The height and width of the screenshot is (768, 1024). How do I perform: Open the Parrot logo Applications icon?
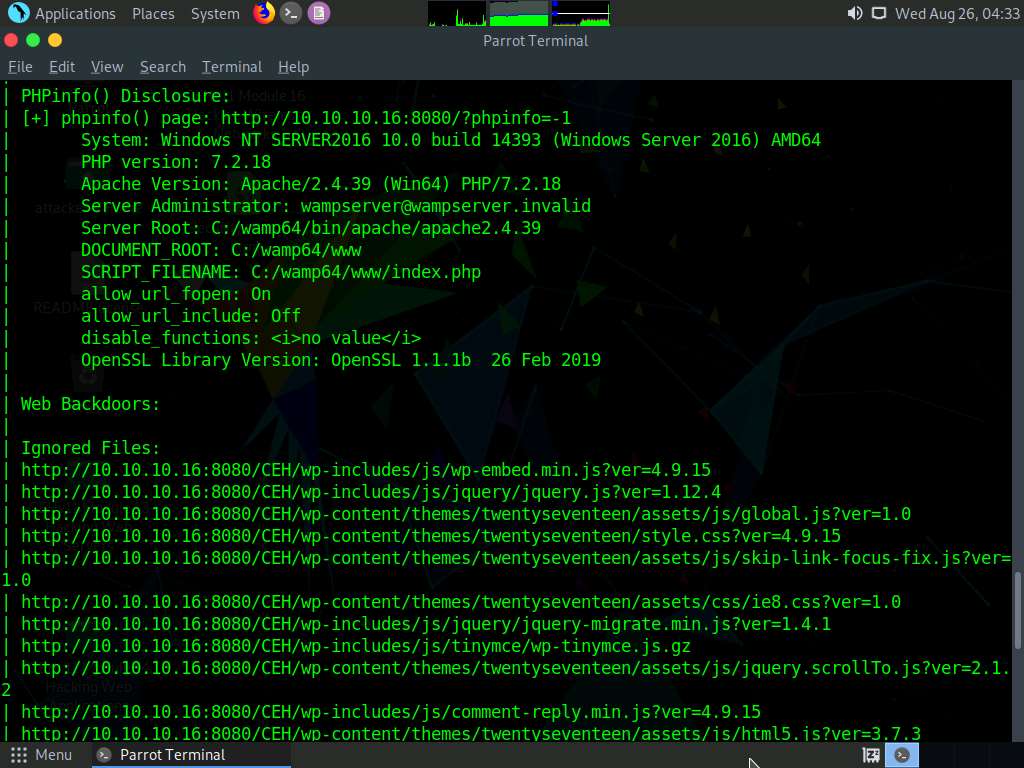tap(18, 13)
